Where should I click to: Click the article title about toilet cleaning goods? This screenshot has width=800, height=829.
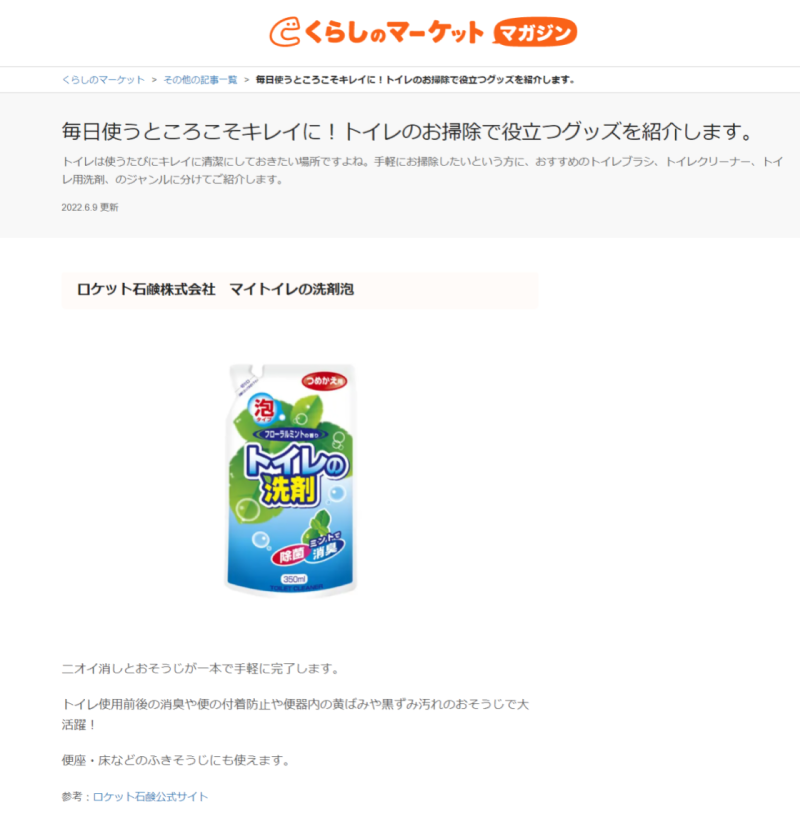click(x=407, y=131)
